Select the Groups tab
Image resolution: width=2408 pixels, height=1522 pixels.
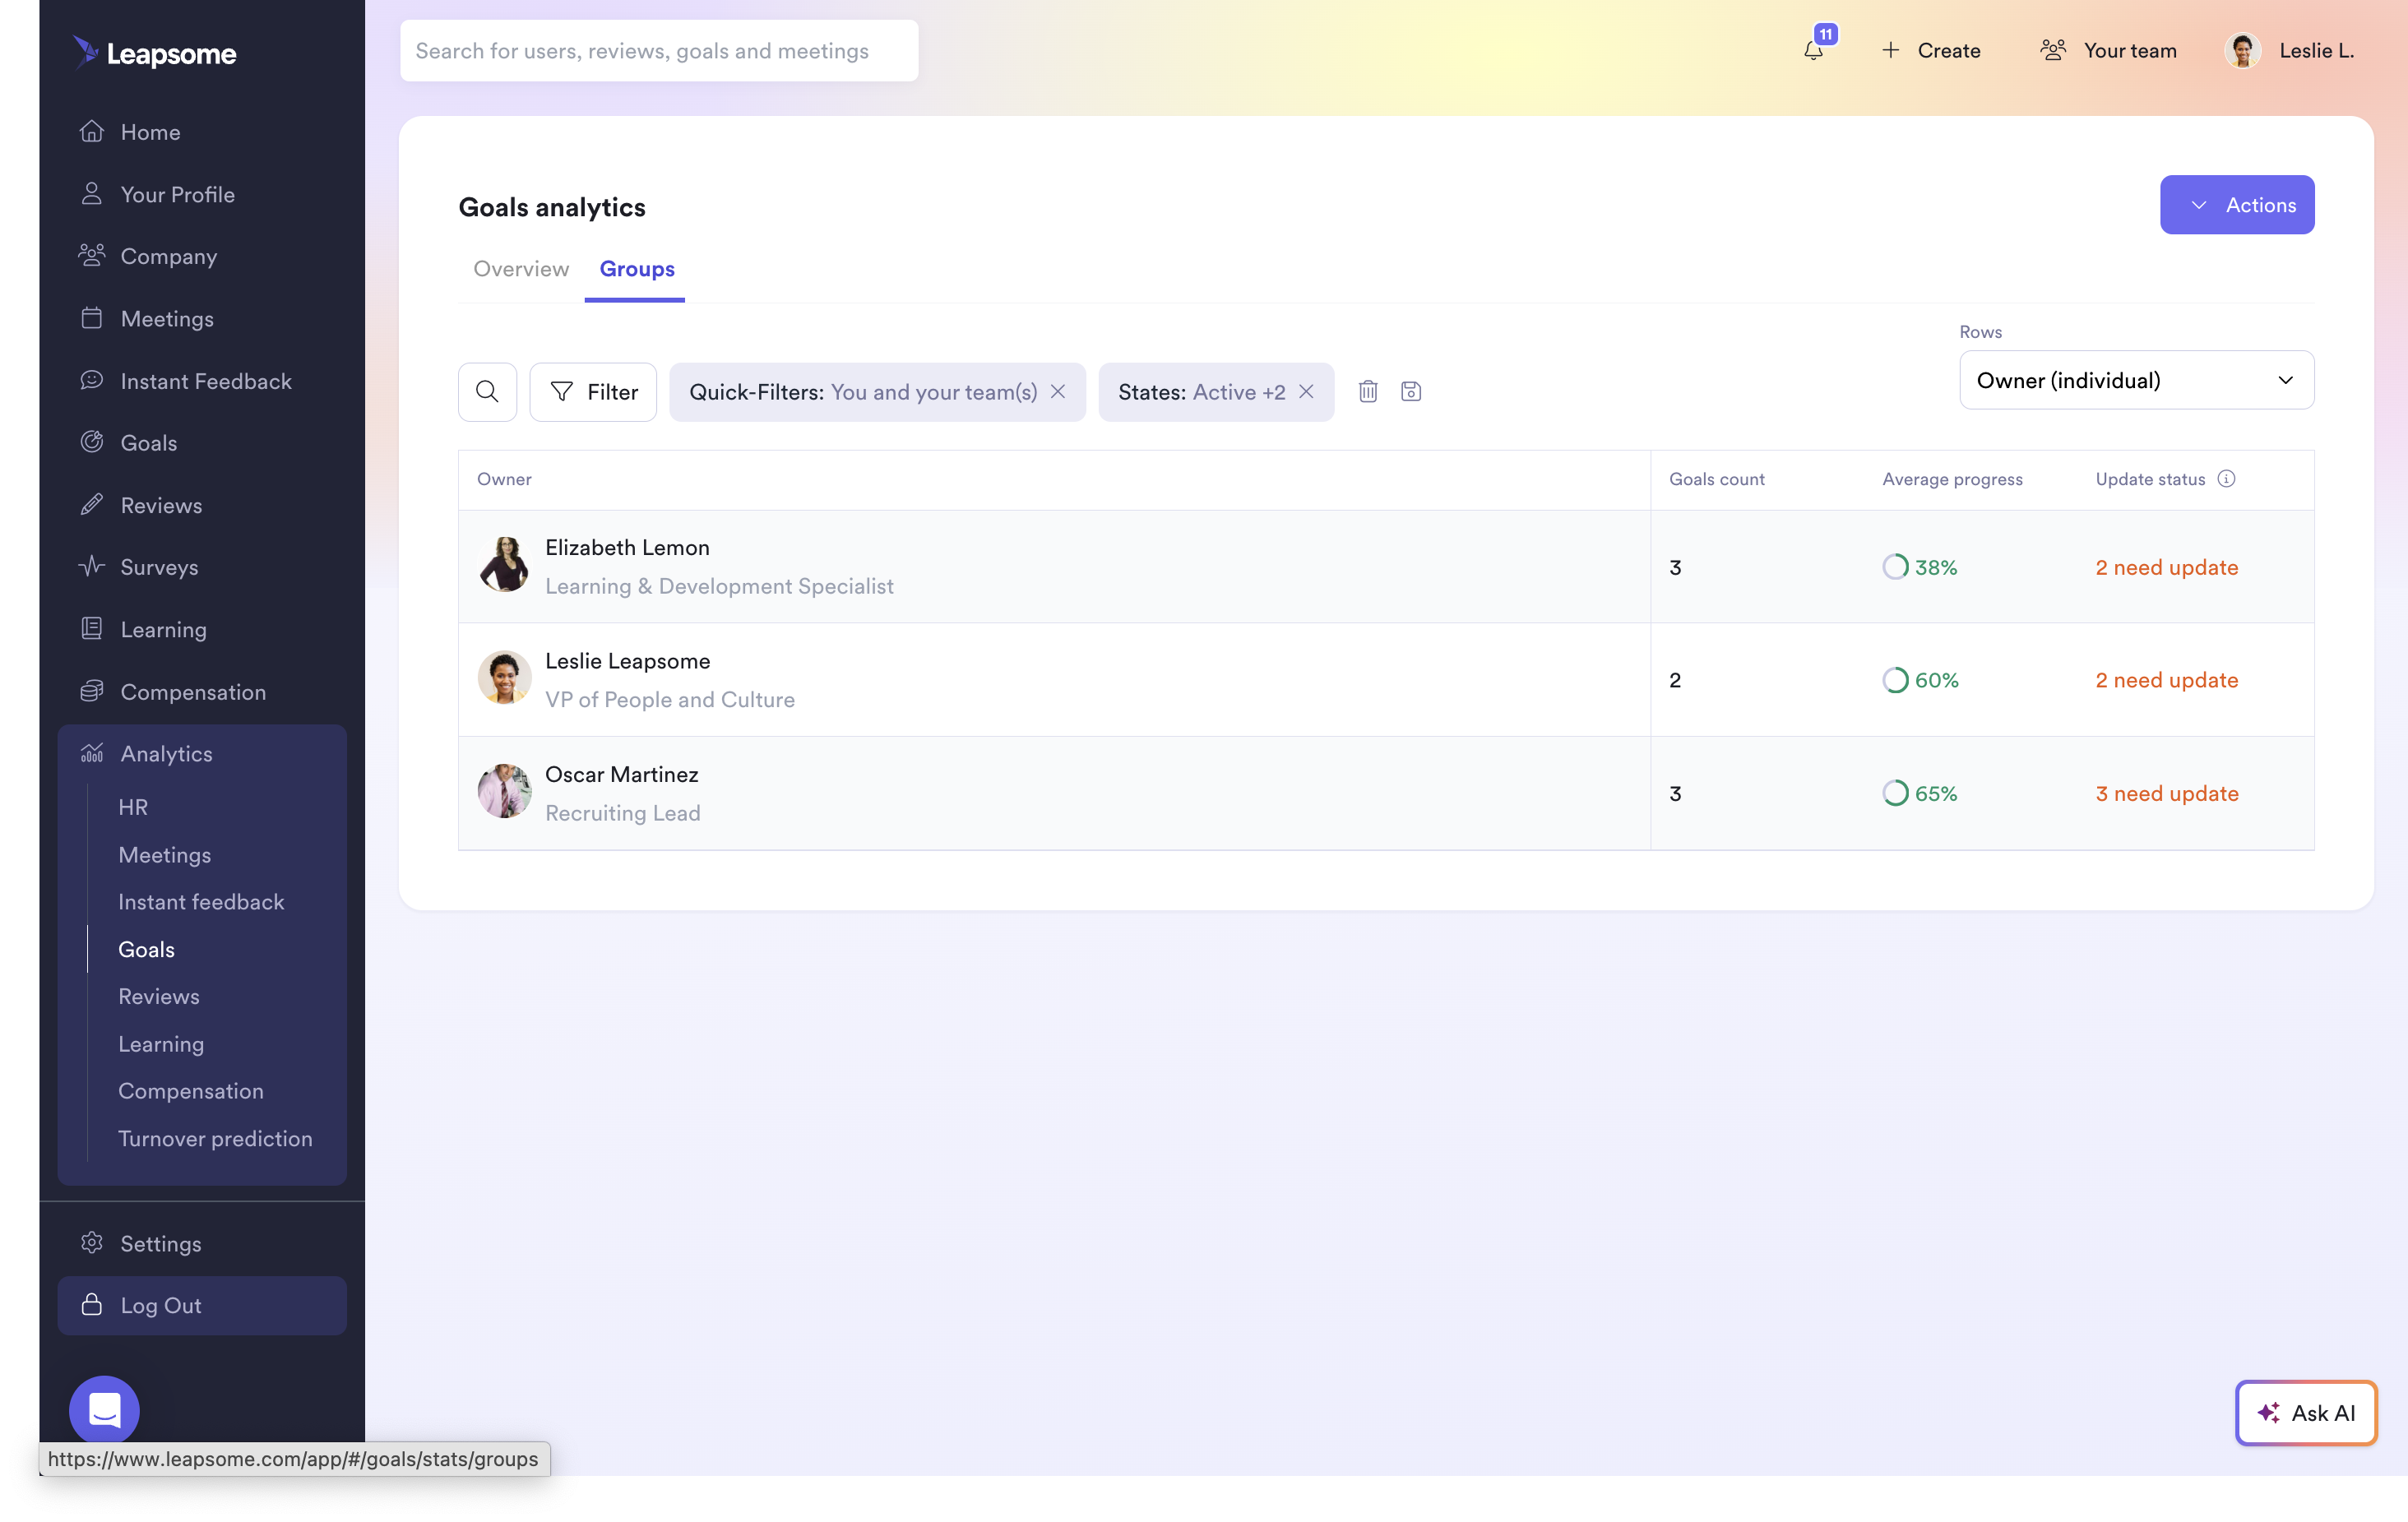[x=637, y=268]
